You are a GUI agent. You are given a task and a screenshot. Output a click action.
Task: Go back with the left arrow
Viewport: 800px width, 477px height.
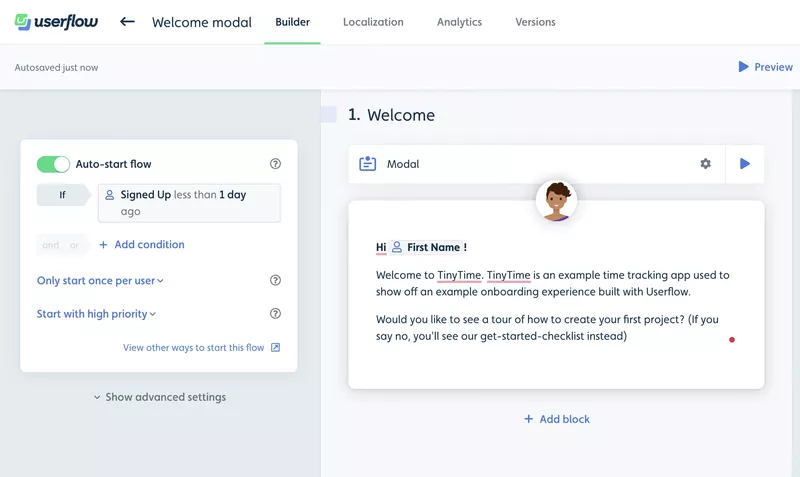(x=127, y=21)
